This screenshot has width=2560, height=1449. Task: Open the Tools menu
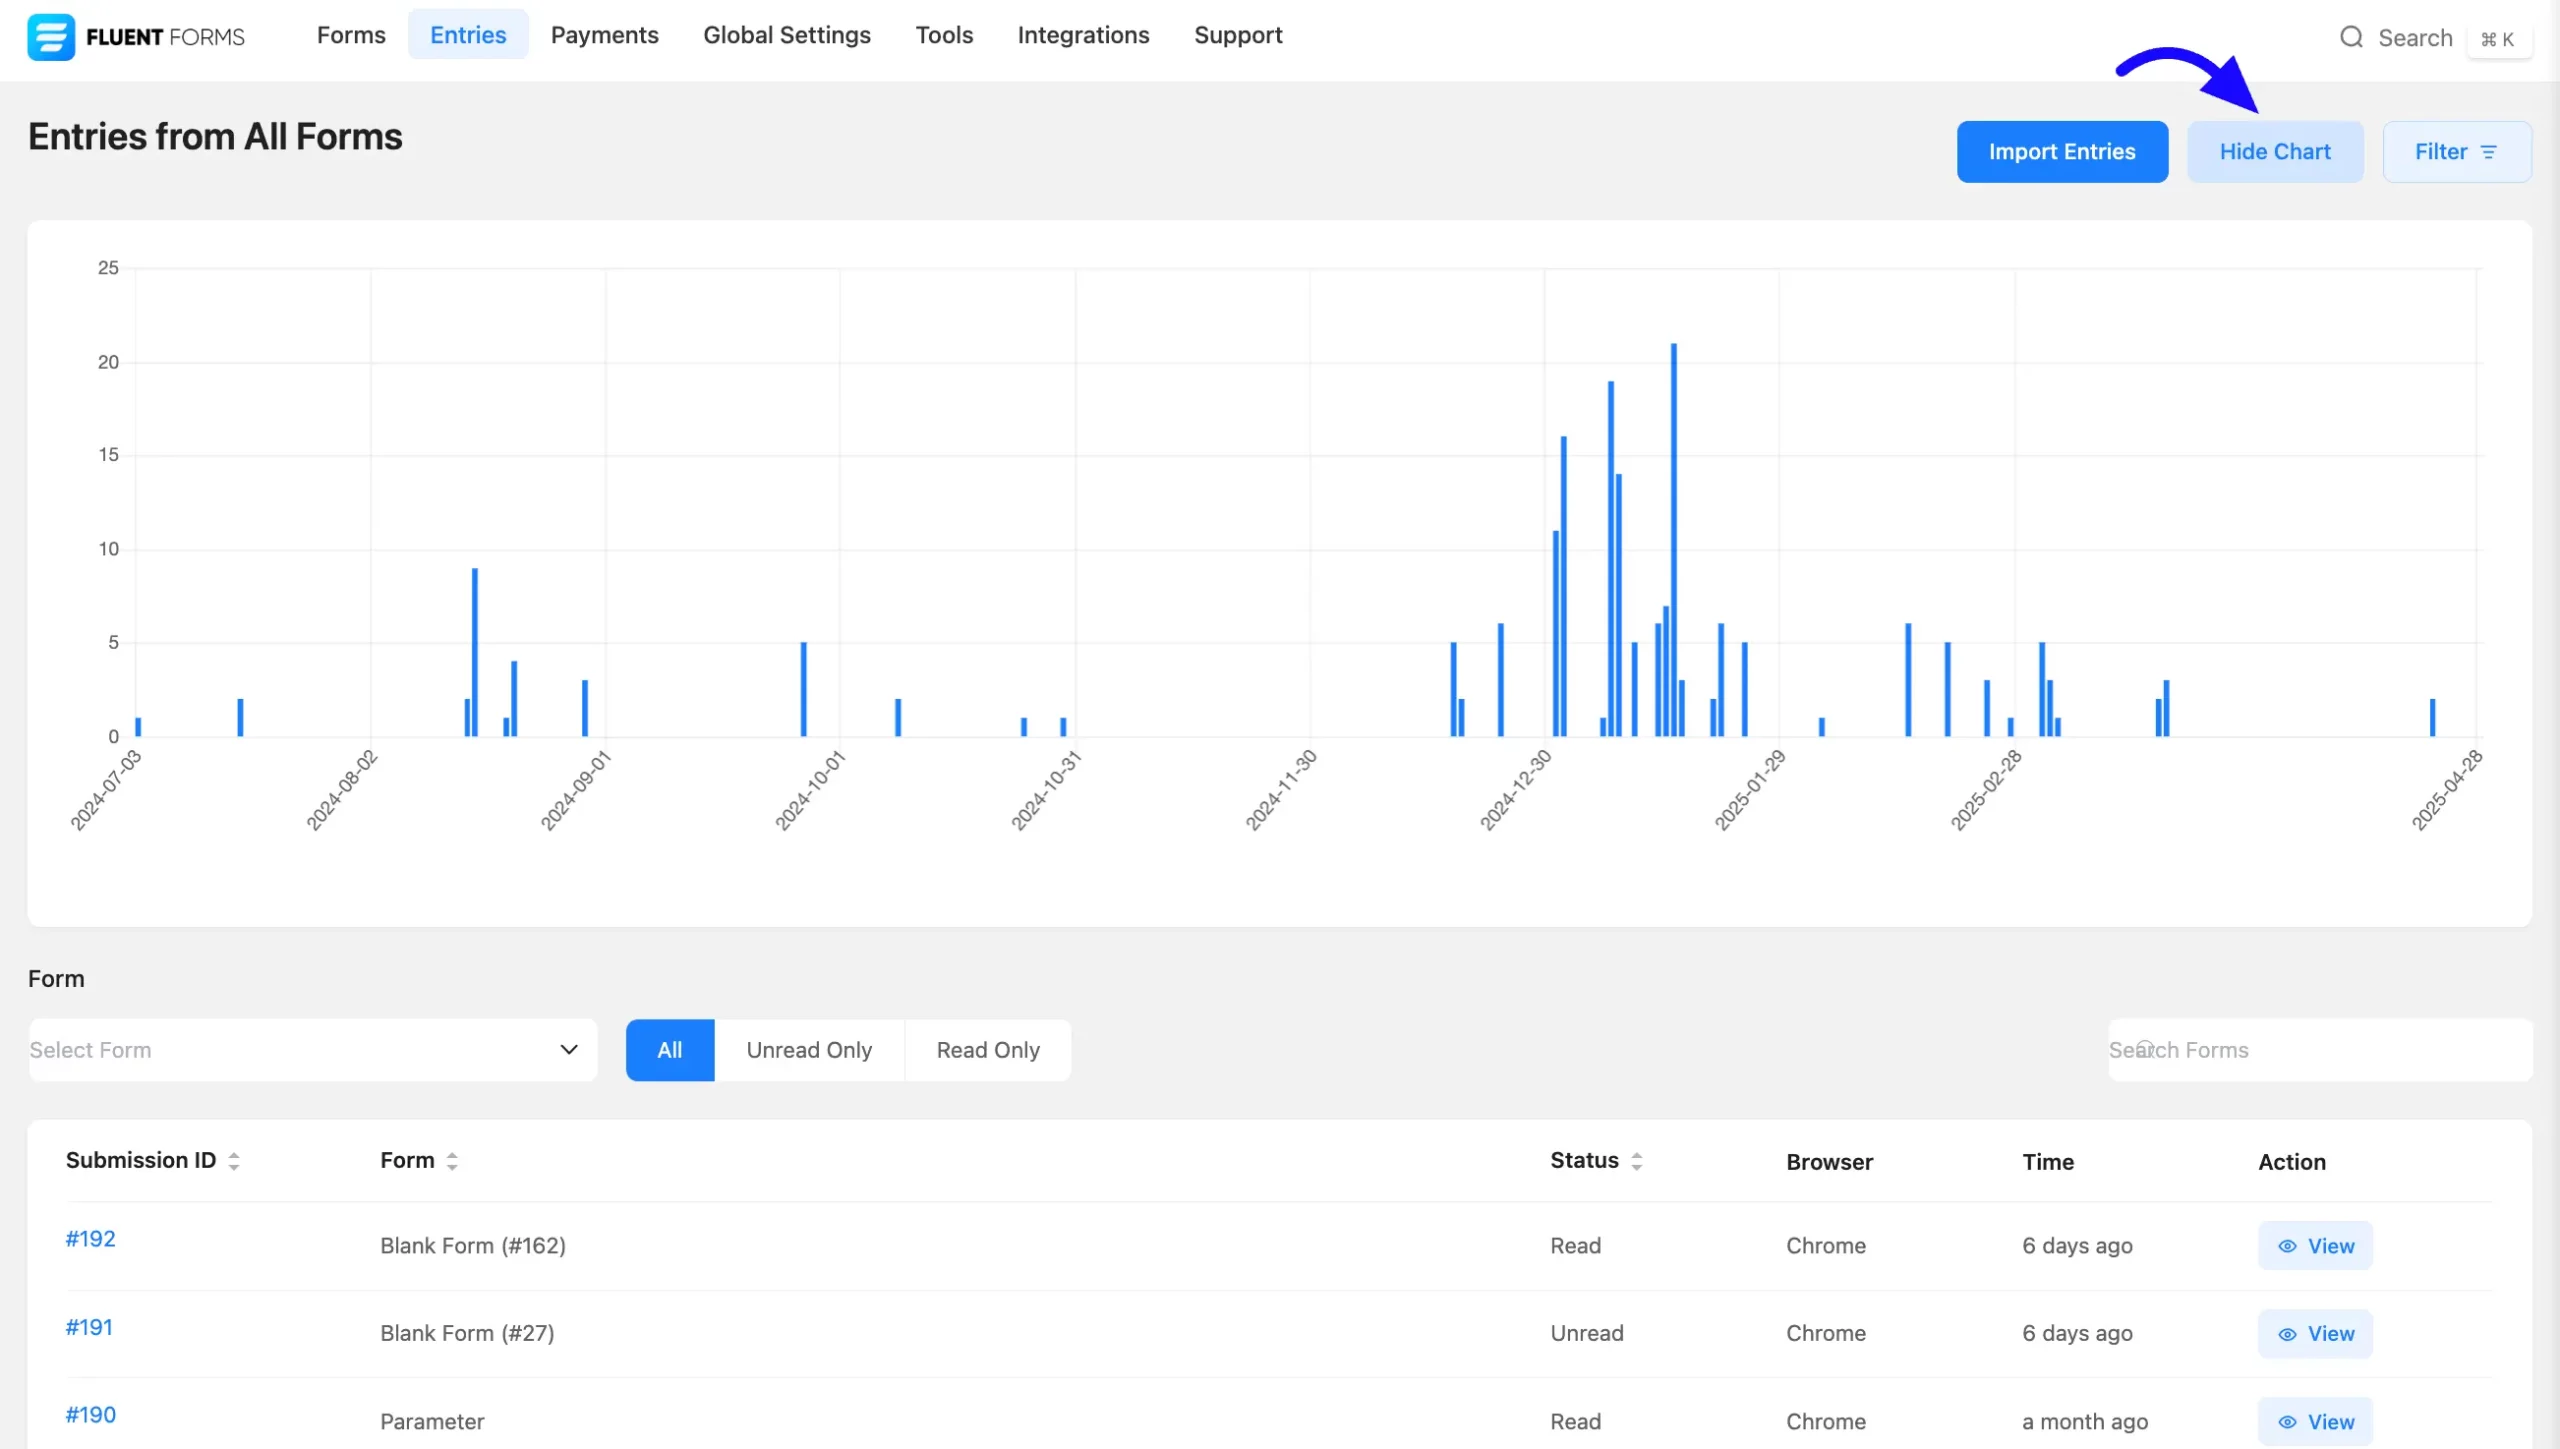(944, 35)
